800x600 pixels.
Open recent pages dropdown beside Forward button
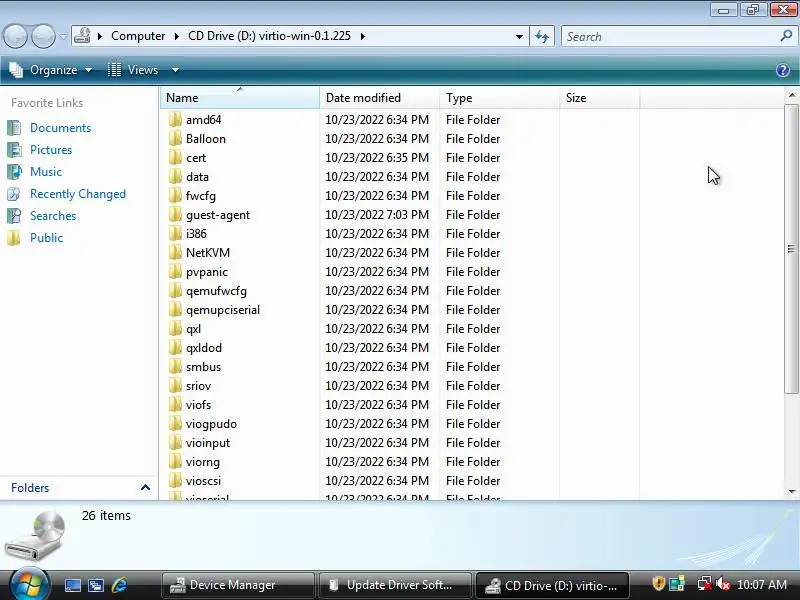pos(63,36)
